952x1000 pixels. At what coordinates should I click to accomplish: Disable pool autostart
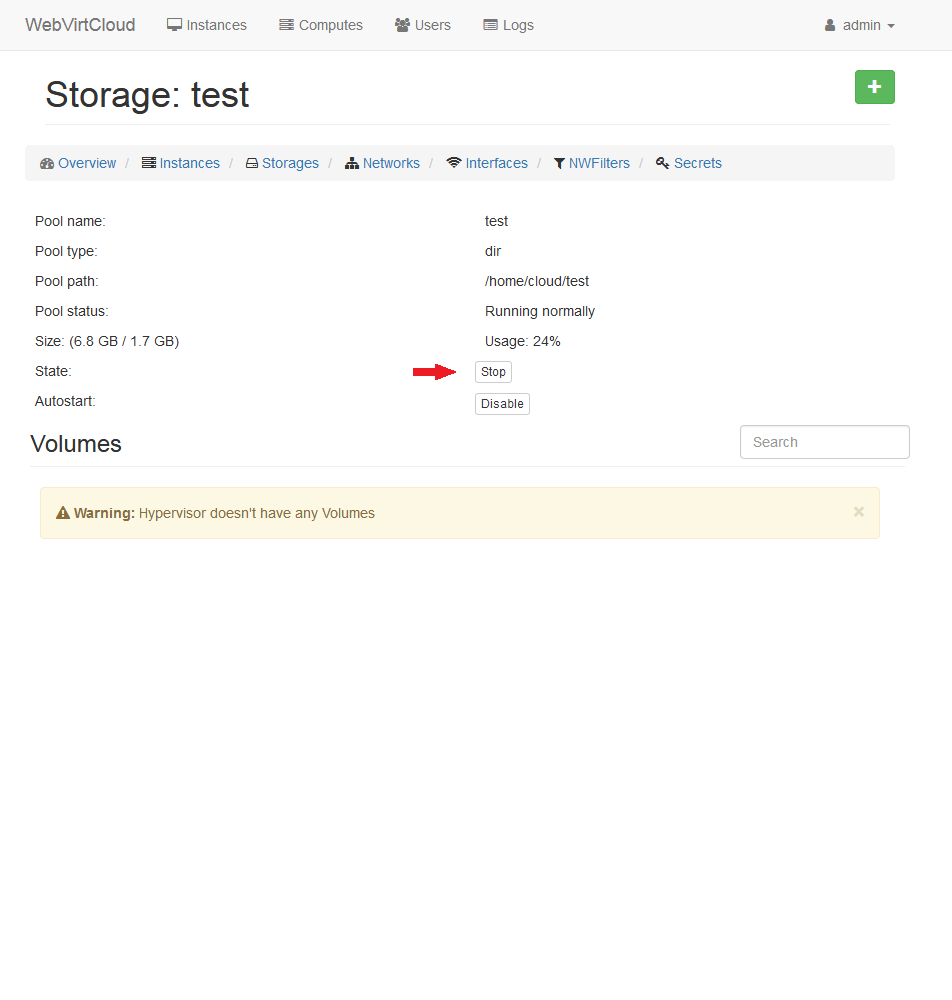[x=502, y=404]
